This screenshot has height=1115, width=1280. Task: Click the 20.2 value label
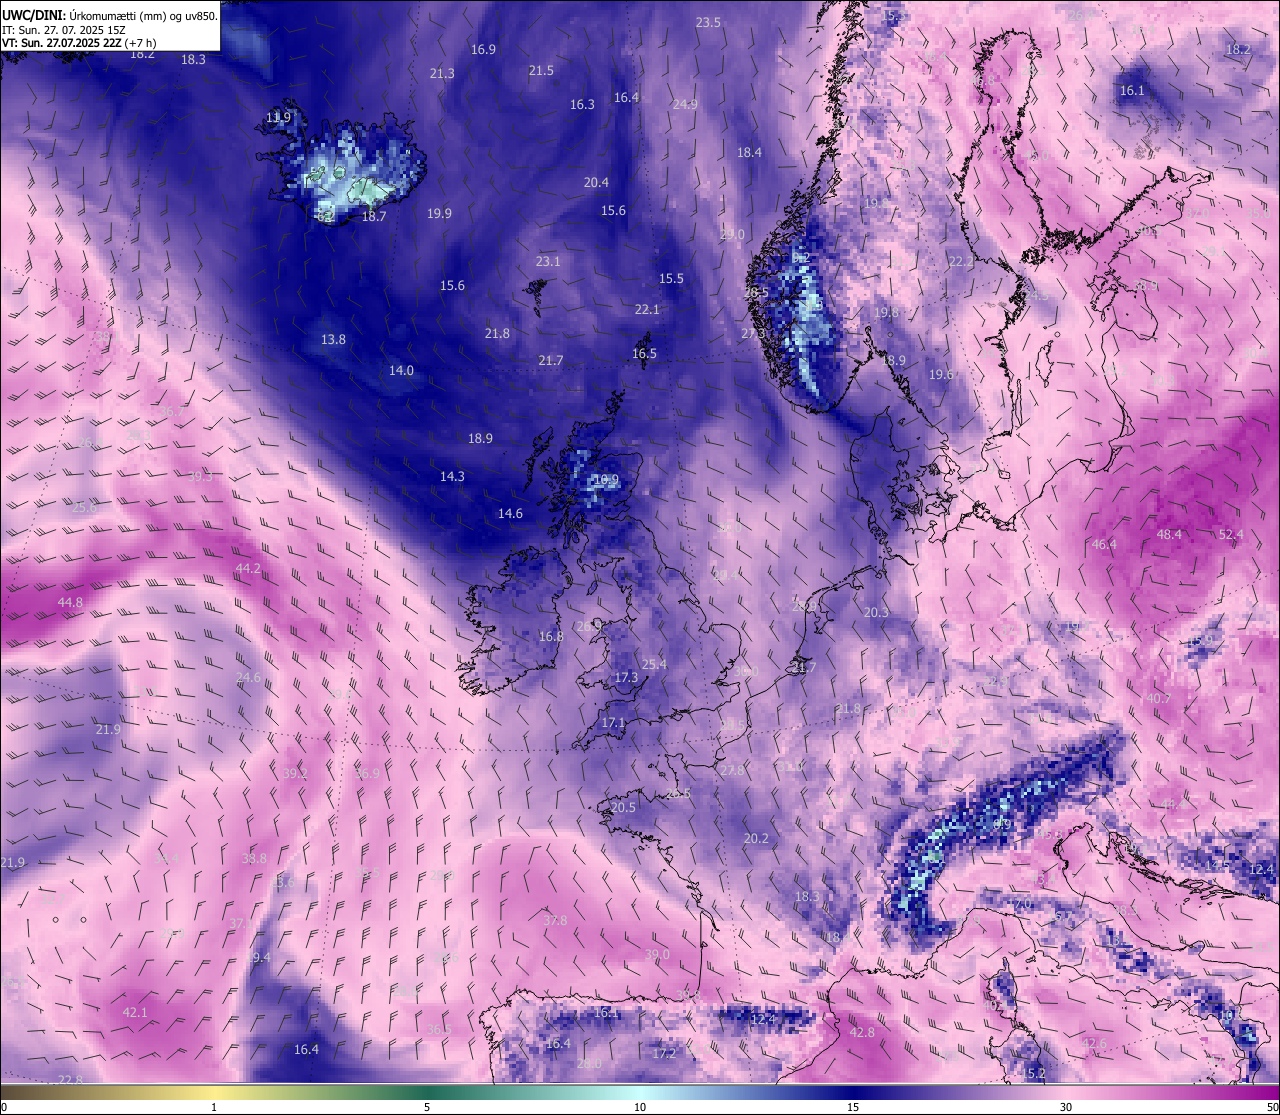click(756, 838)
